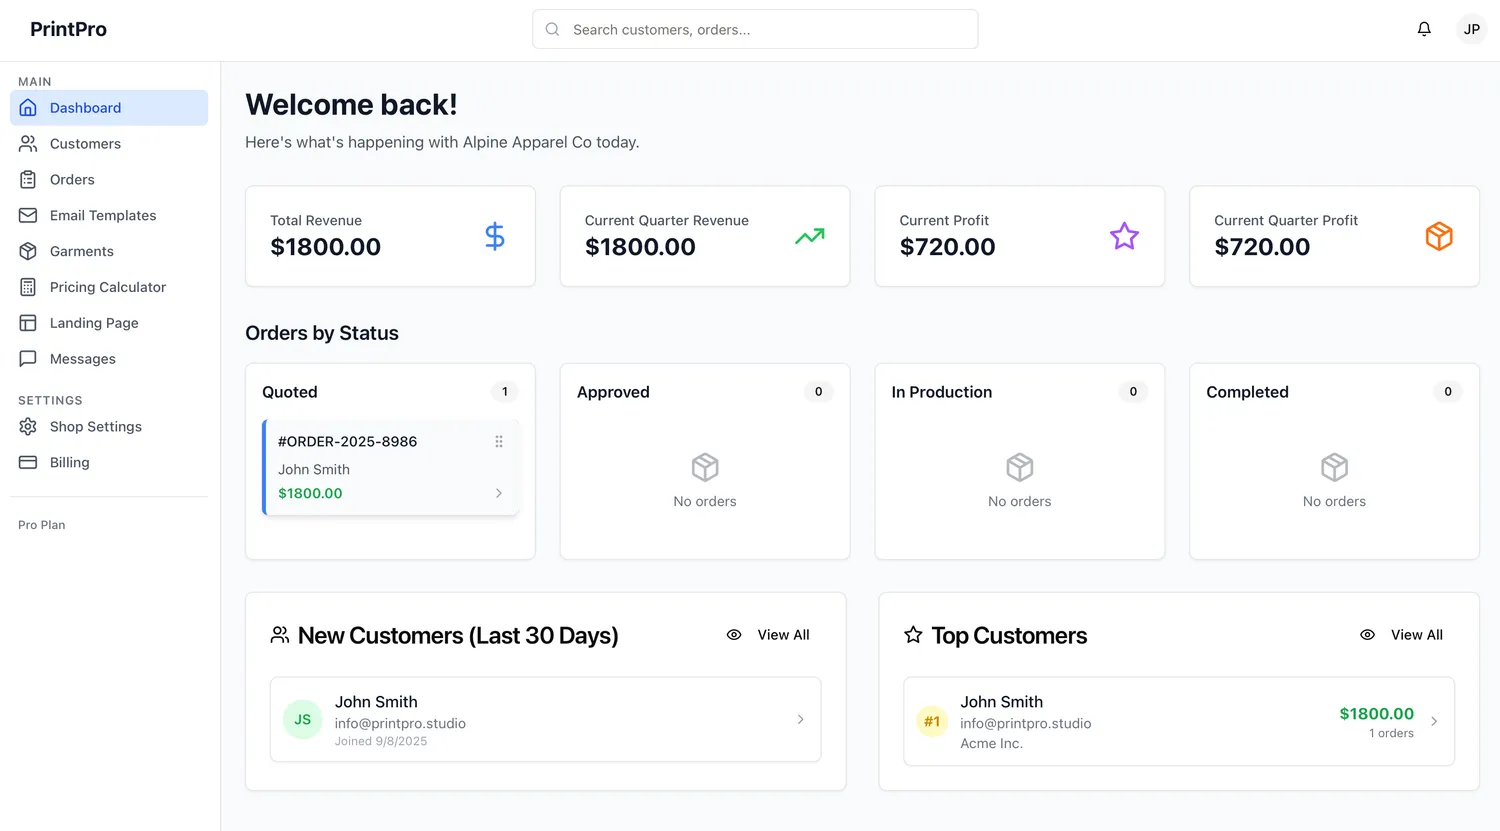Open the JP user avatar menu
The width and height of the screenshot is (1500, 831).
pos(1471,29)
